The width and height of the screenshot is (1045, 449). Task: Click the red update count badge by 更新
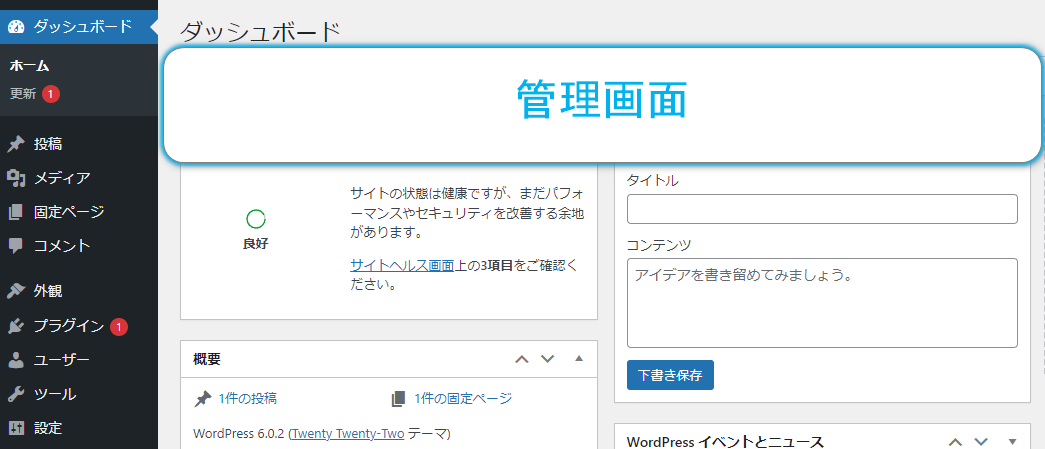pos(51,94)
